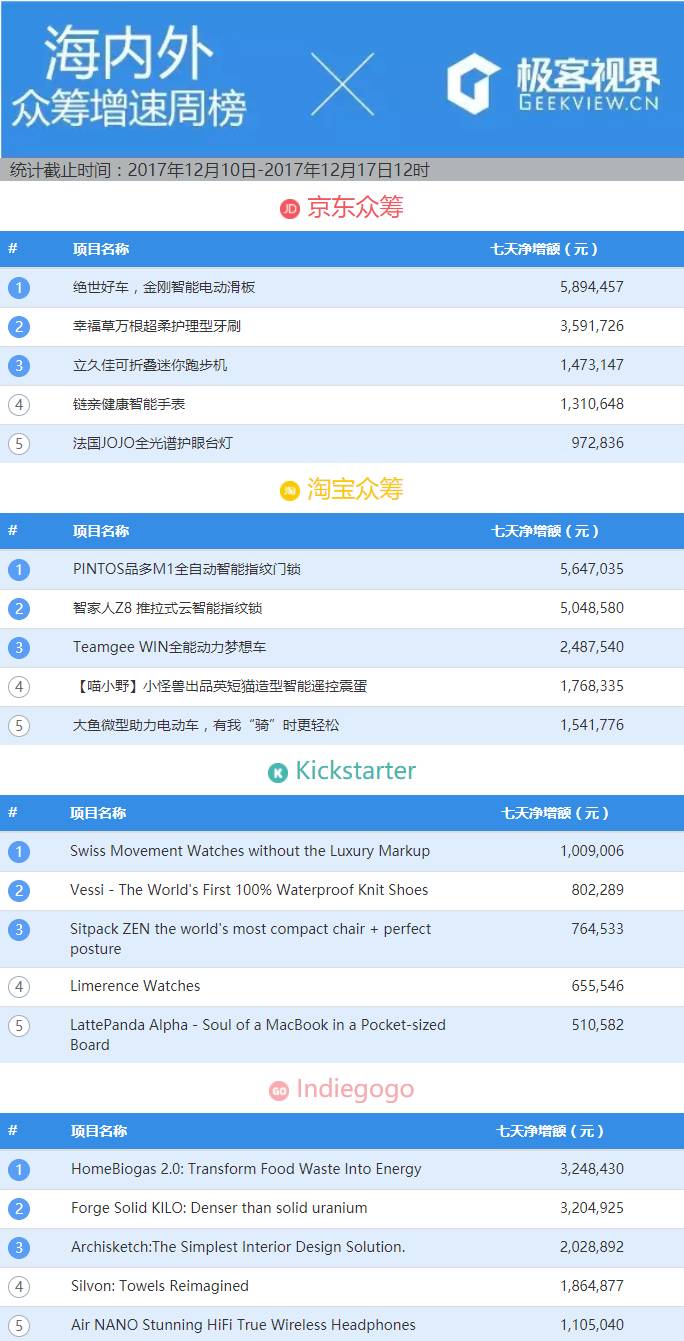The height and width of the screenshot is (1341, 684).
Task: Click rank 1 badge beside HomeBiogas 2.0
Action: [x=19, y=1170]
